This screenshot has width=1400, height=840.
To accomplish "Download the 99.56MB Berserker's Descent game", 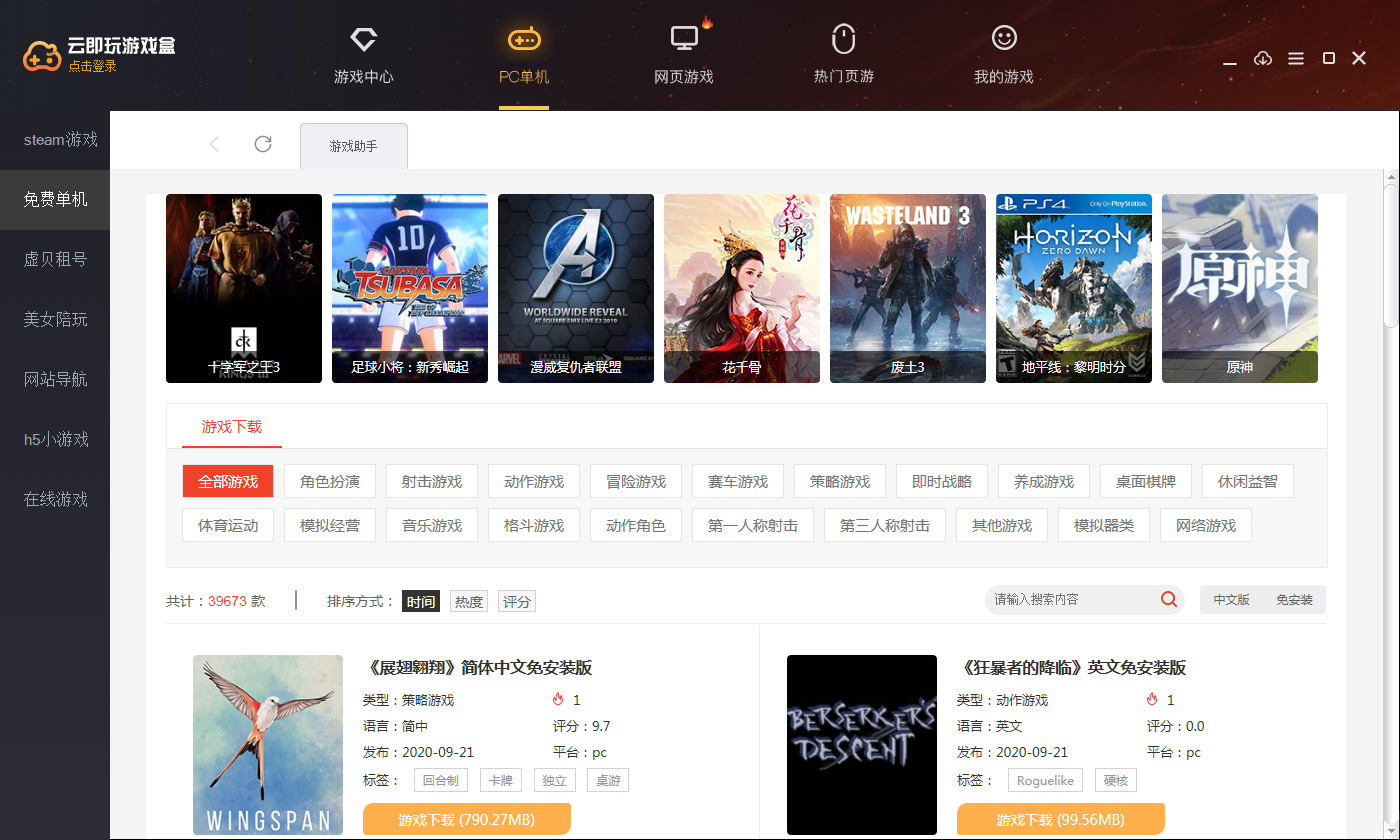I will [1061, 819].
